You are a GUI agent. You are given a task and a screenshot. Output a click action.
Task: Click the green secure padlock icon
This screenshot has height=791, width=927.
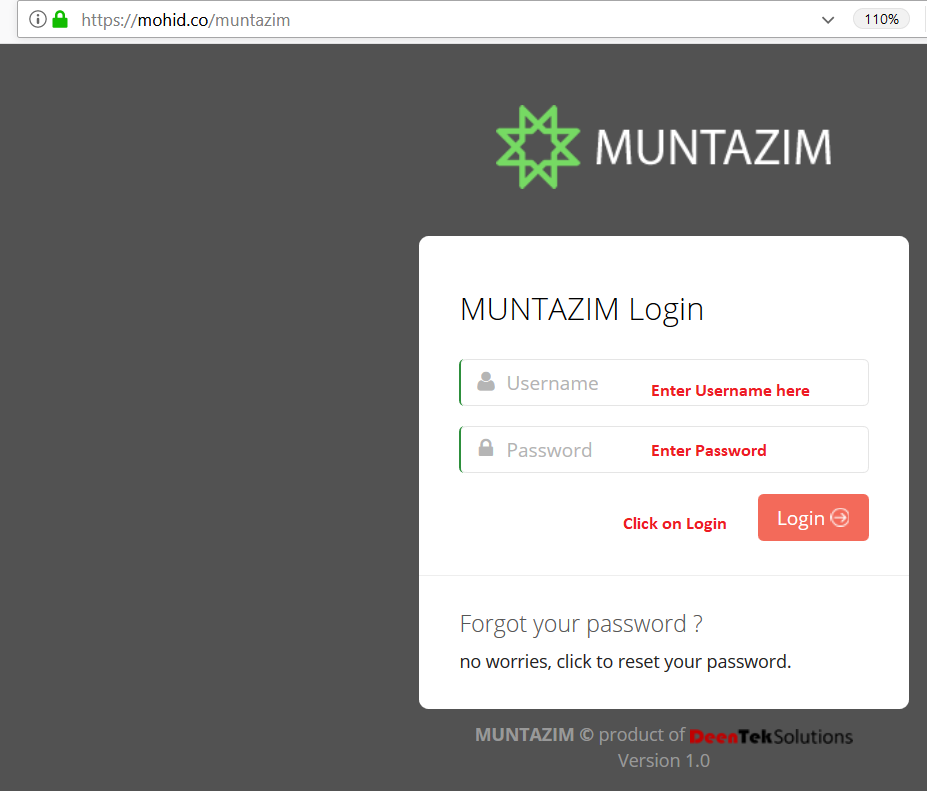point(60,20)
